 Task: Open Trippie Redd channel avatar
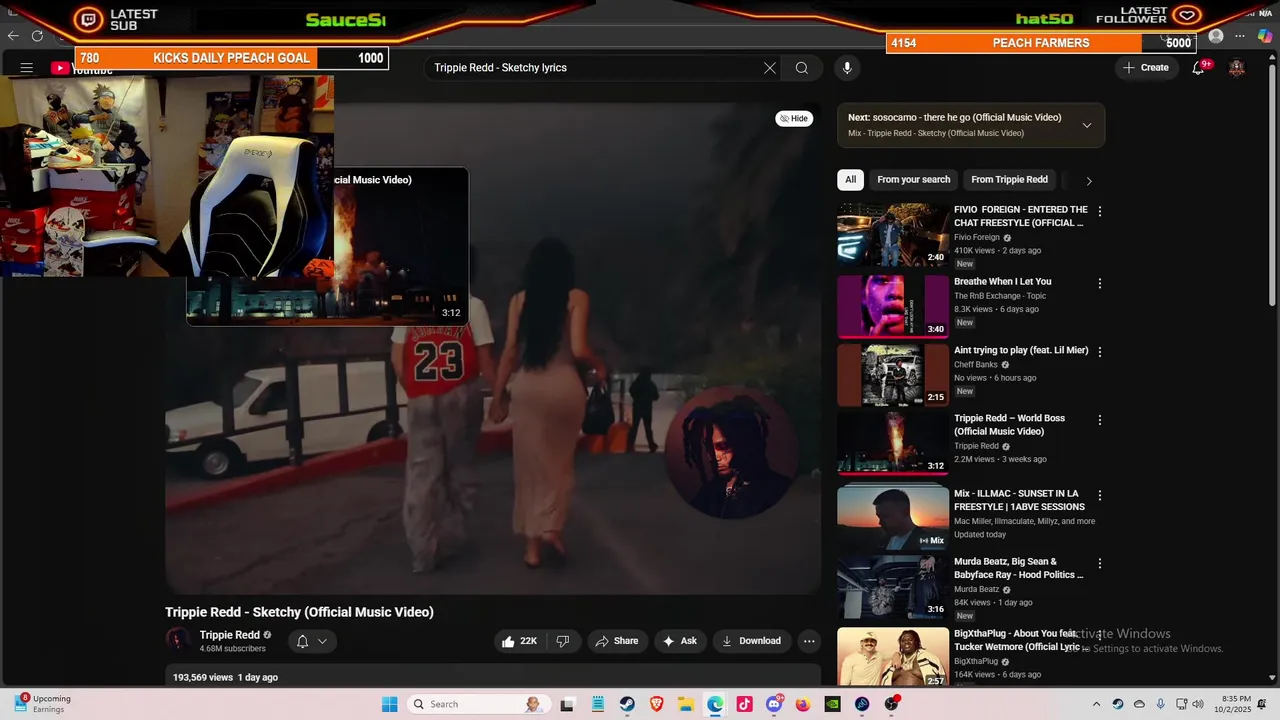(x=179, y=641)
